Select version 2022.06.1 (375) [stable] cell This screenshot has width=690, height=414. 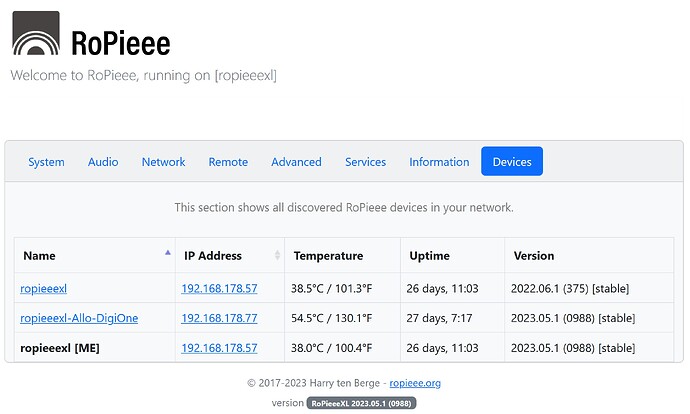[x=589, y=289]
